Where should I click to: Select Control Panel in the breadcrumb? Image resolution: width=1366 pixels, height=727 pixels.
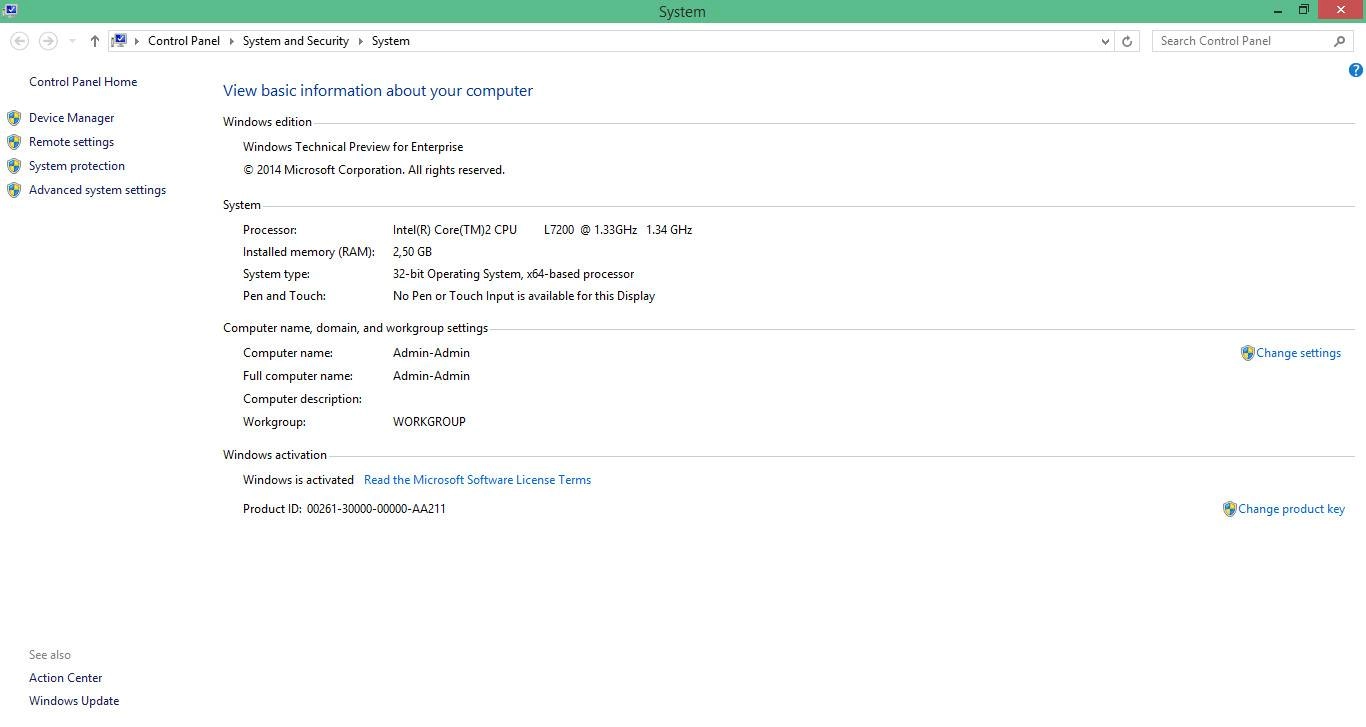[184, 41]
